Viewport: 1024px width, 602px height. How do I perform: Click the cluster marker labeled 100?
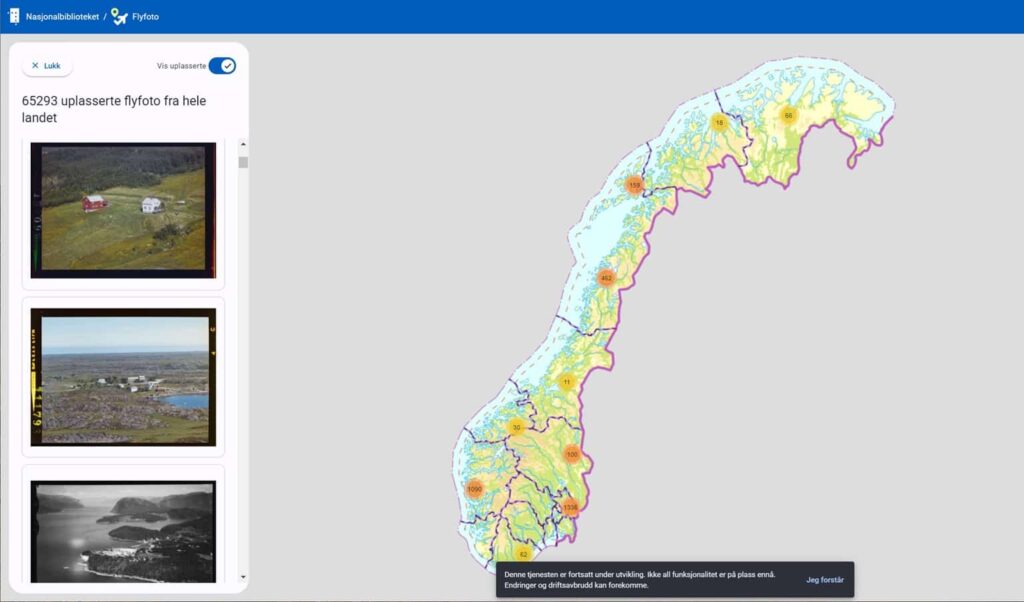point(572,454)
